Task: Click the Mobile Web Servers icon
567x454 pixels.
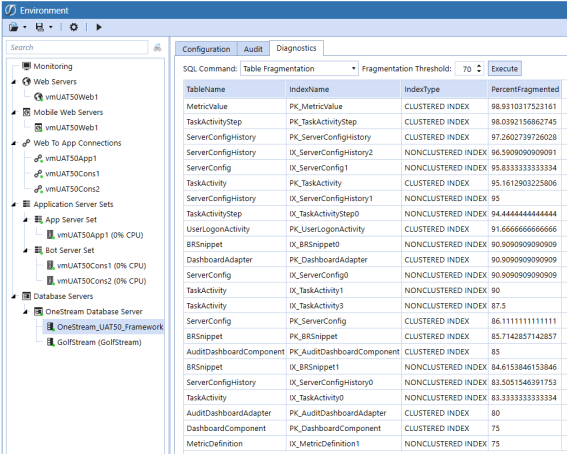Action: coord(26,112)
